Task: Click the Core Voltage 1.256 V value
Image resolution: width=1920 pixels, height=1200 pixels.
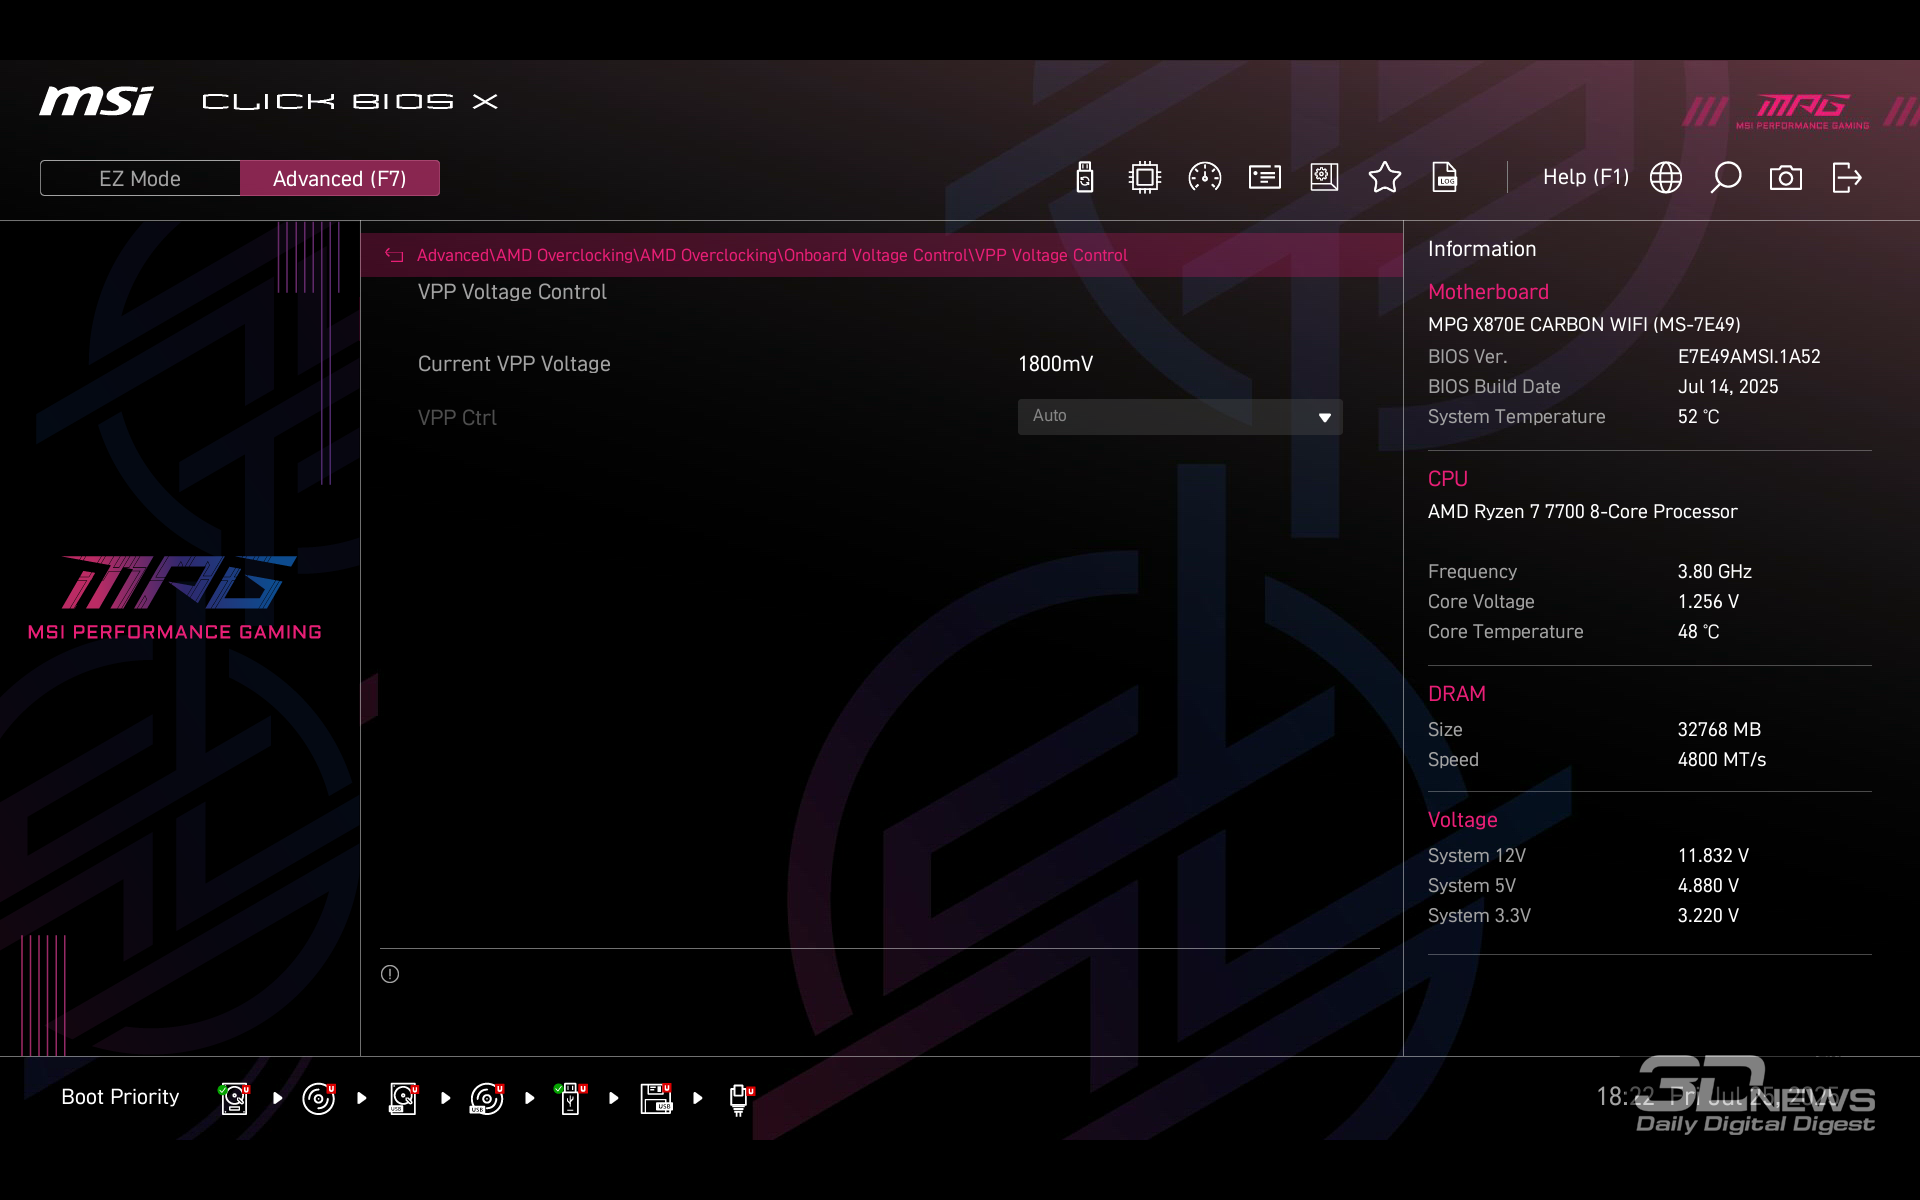Action: (x=1708, y=602)
